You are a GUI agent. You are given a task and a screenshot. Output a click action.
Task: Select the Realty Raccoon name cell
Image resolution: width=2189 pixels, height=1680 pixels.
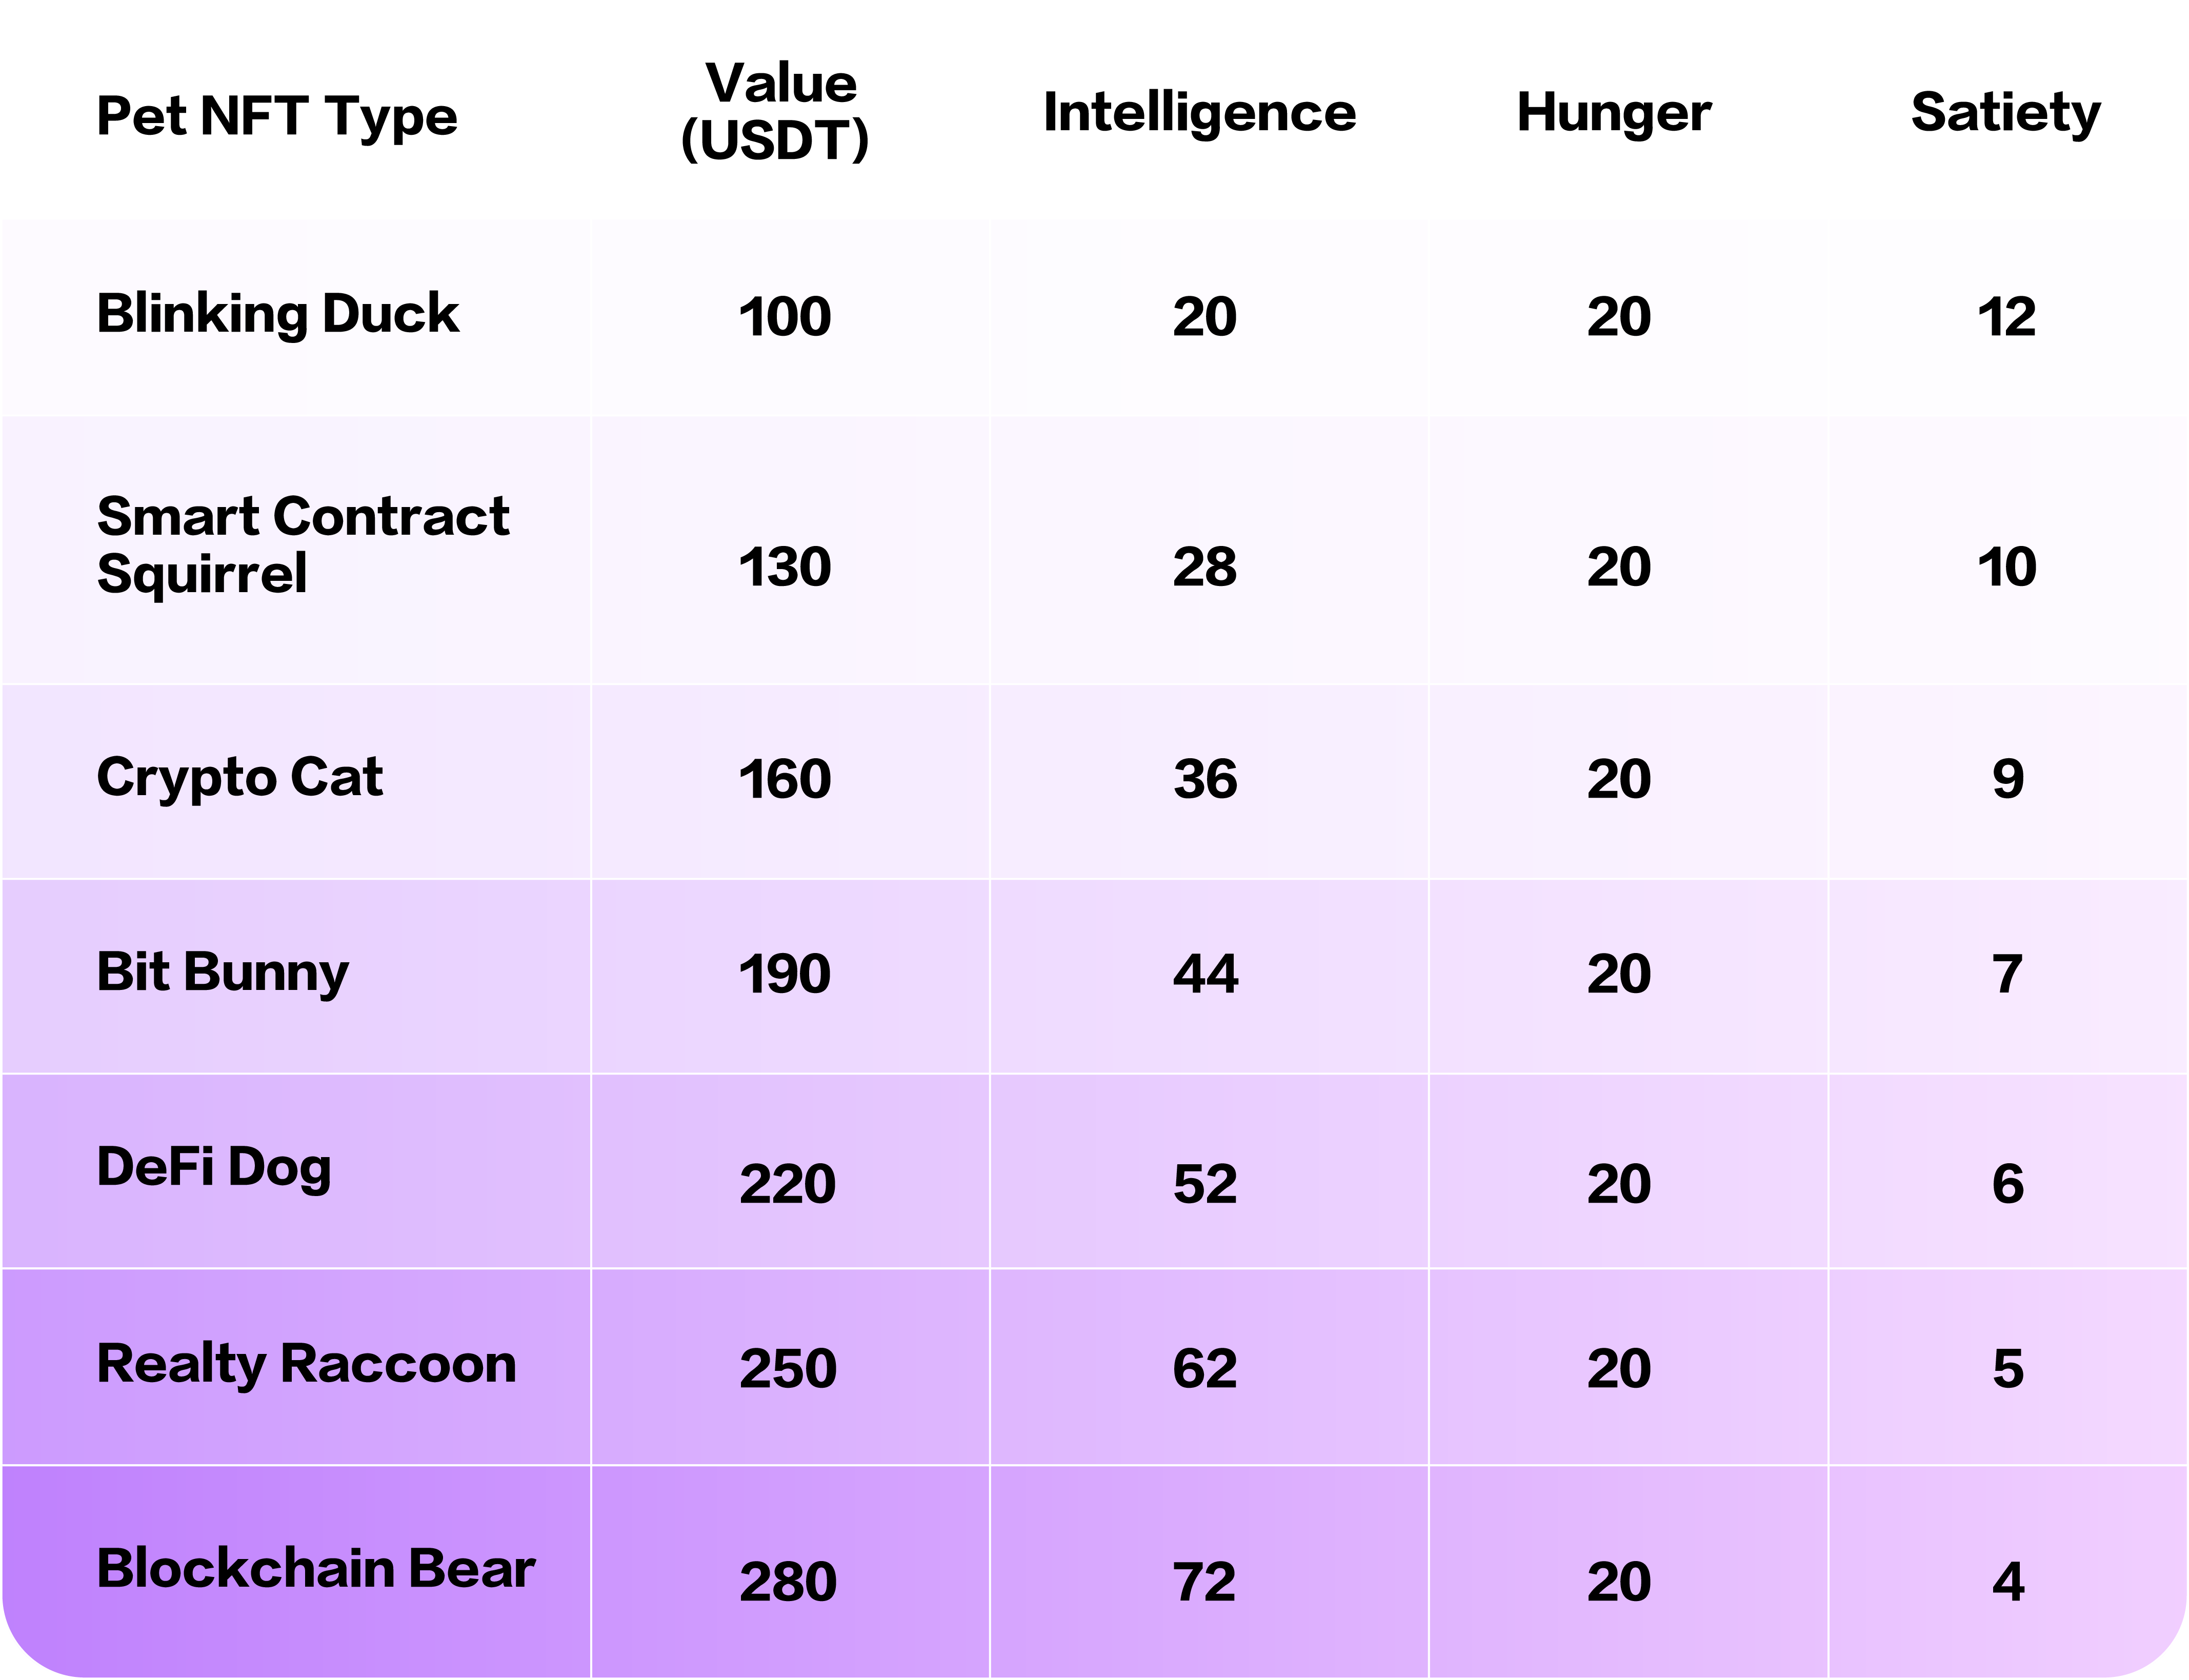point(306,1364)
